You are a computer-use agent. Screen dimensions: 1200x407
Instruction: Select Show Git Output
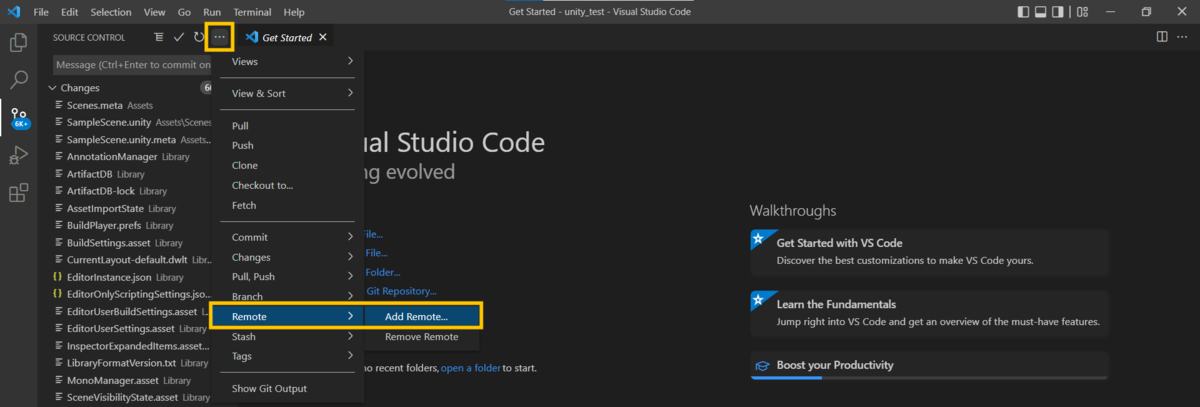(x=287, y=388)
